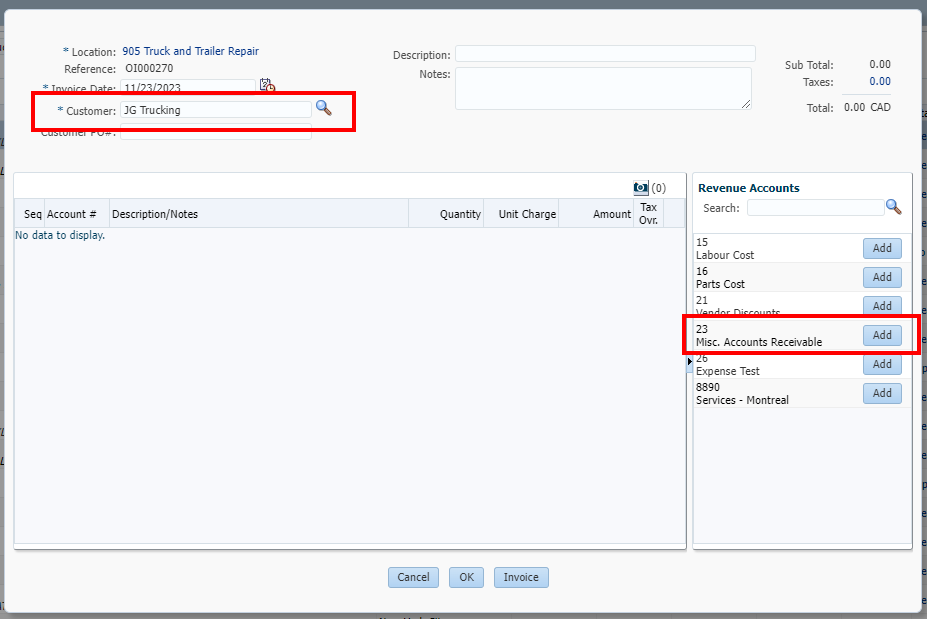The height and width of the screenshot is (619, 927).
Task: Open the 905 Truck and Trailer Repair link
Action: [190, 51]
